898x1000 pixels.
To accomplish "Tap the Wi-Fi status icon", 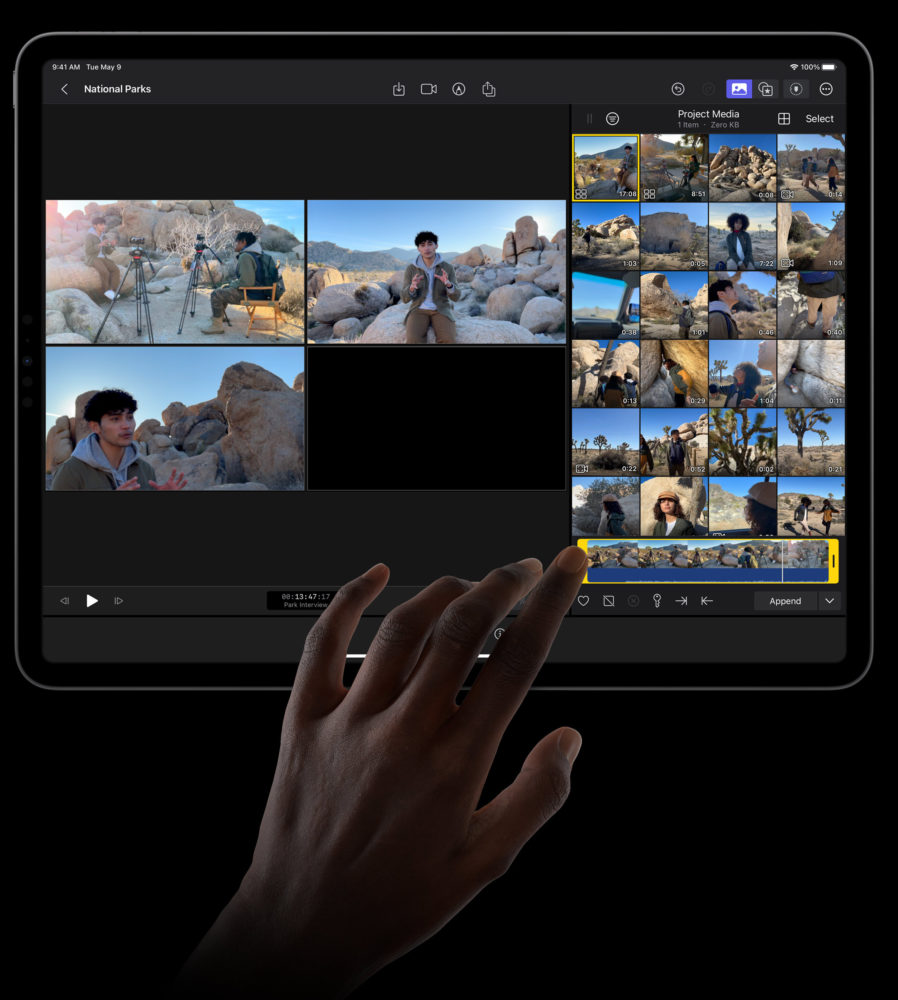I will coord(794,67).
